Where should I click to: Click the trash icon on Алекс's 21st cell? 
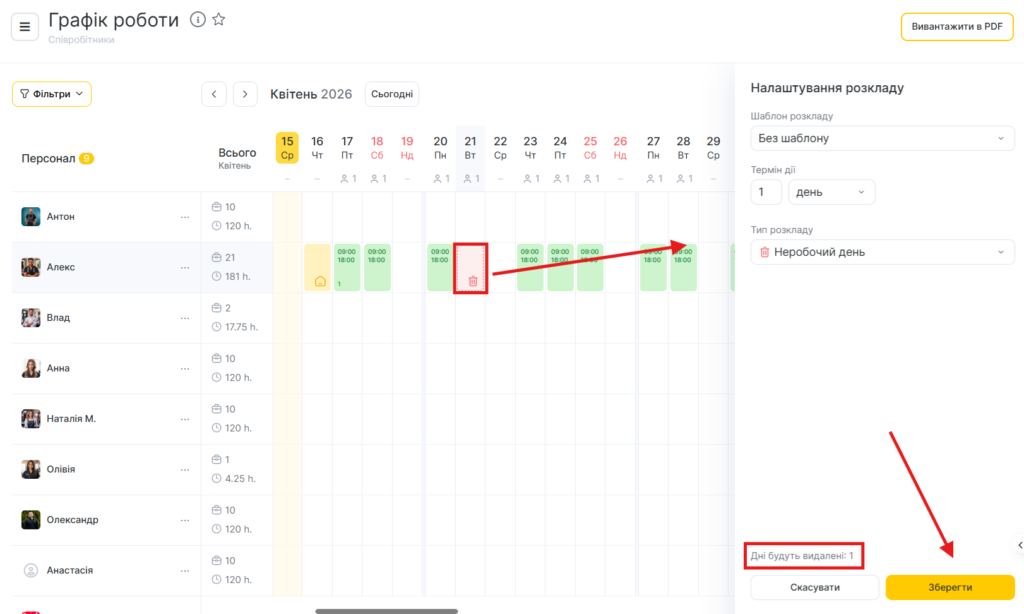pos(473,281)
